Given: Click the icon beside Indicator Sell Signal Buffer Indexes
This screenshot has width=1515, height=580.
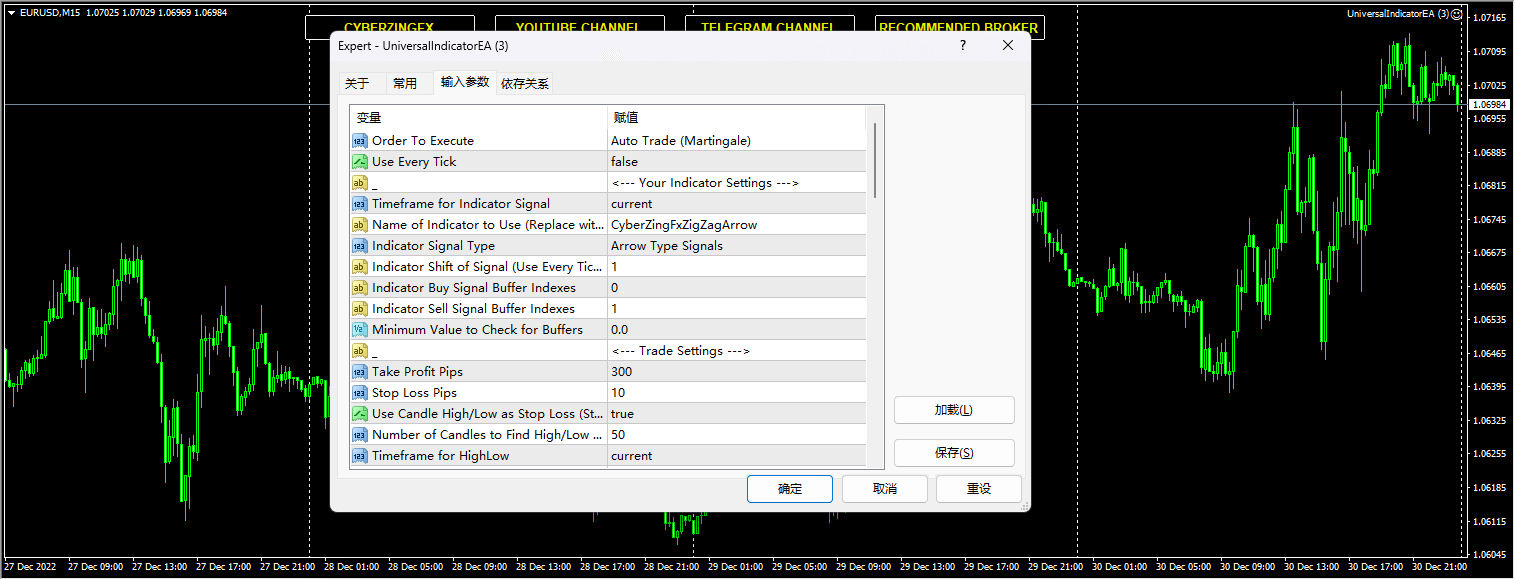Looking at the screenshot, I should click(x=359, y=309).
